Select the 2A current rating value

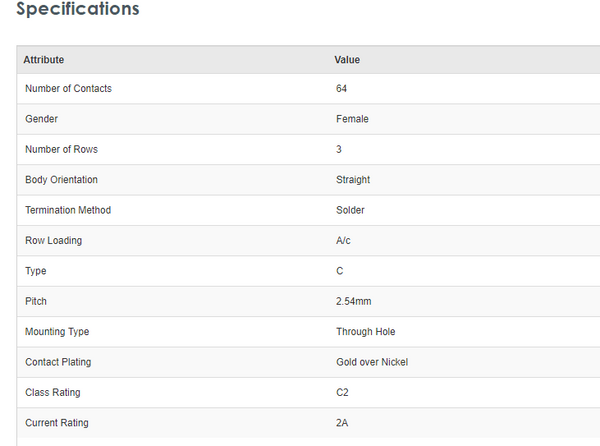point(342,423)
